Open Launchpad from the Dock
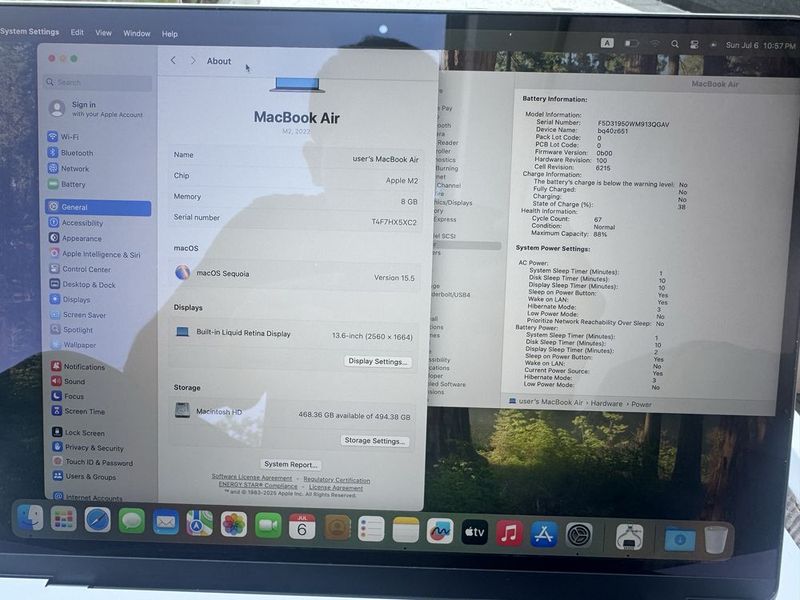 tap(64, 520)
